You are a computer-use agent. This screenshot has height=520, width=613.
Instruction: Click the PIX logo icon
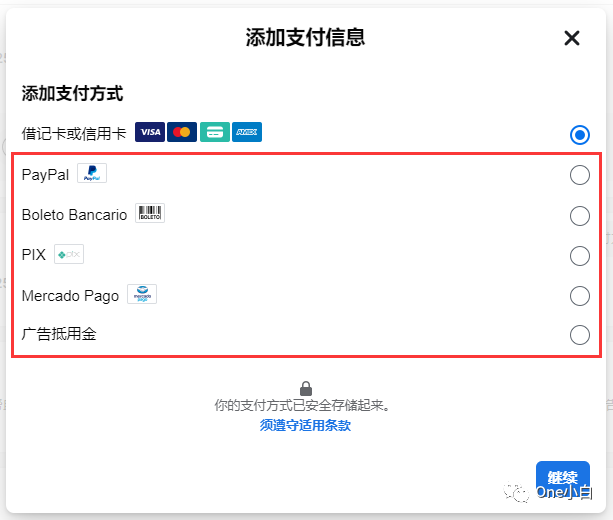[x=69, y=254]
